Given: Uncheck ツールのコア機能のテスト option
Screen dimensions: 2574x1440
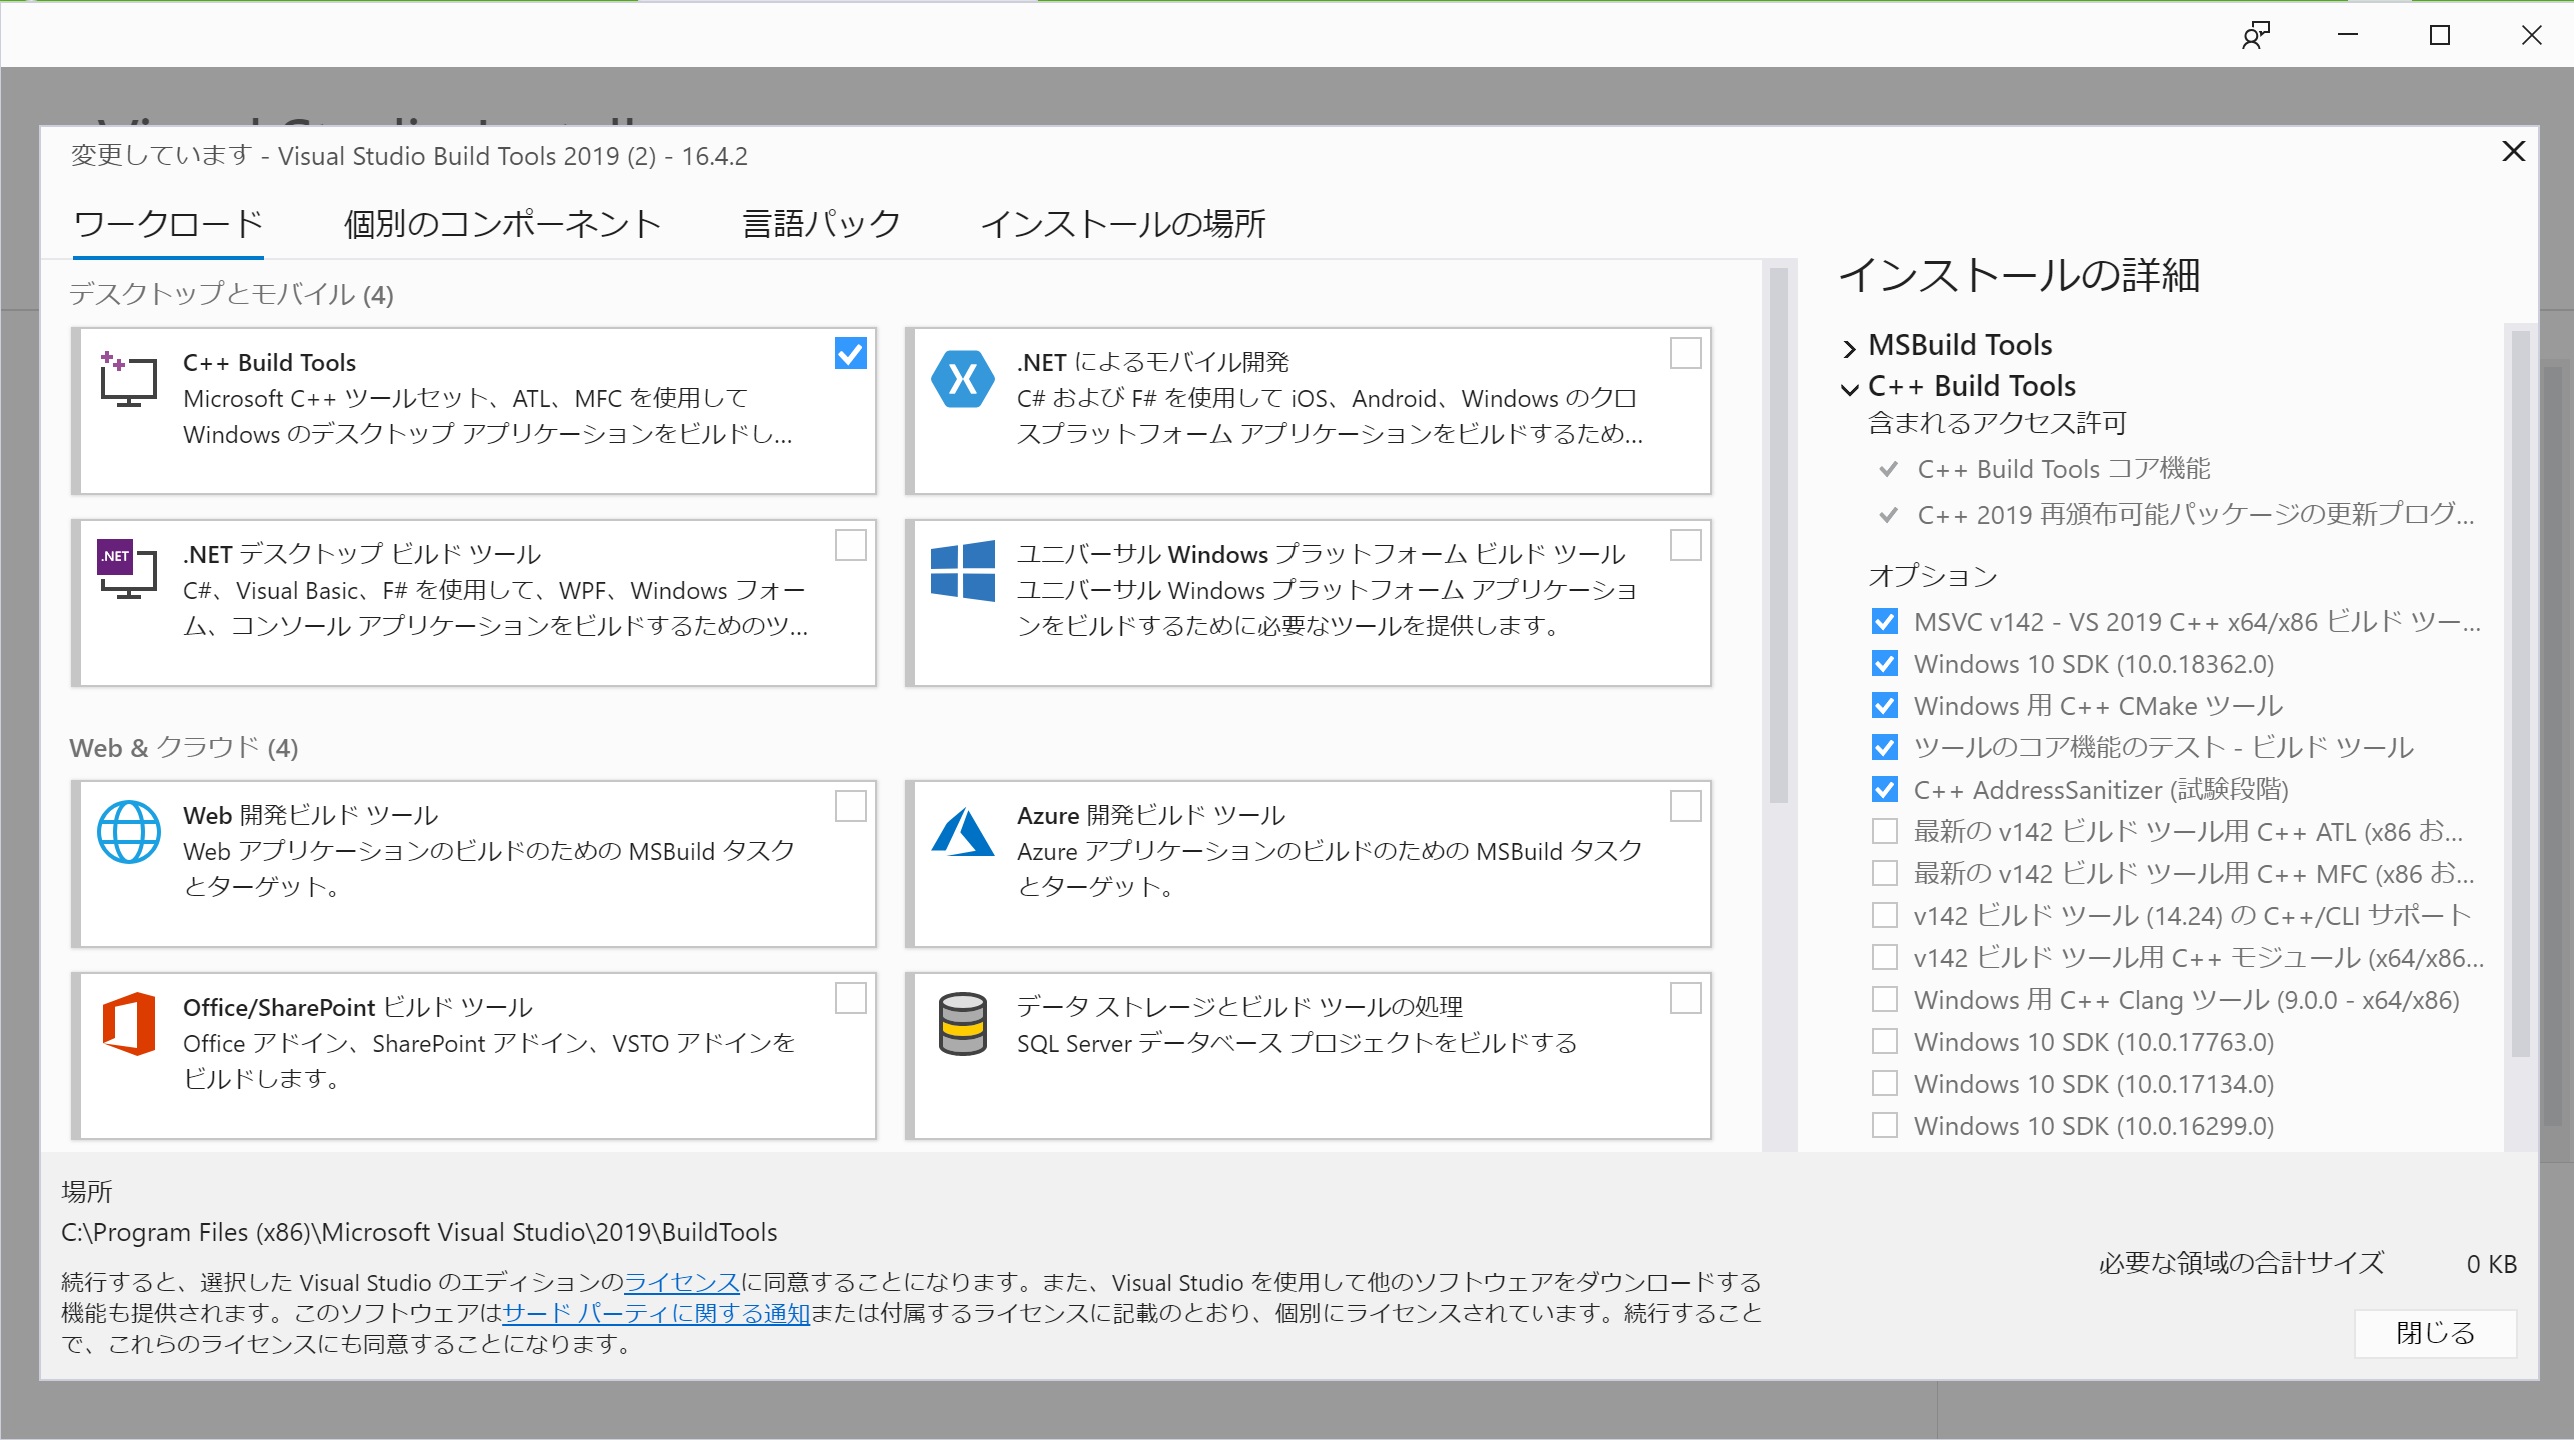Looking at the screenshot, I should (x=1884, y=748).
